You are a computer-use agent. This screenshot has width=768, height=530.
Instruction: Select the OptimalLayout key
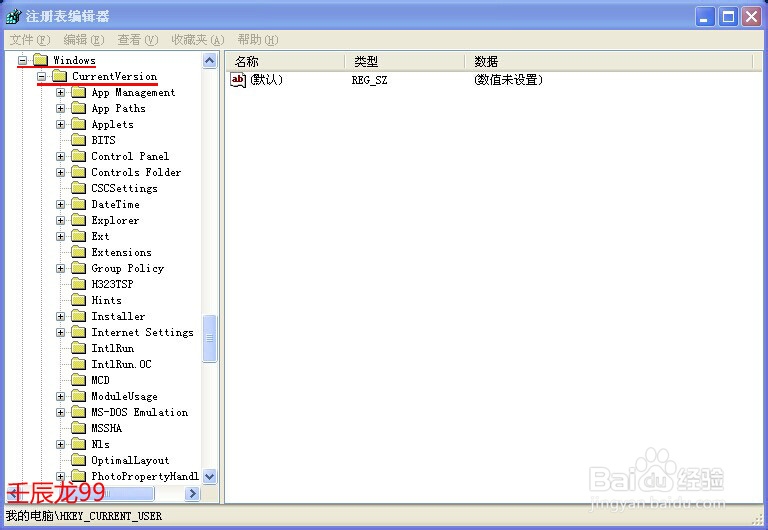130,460
